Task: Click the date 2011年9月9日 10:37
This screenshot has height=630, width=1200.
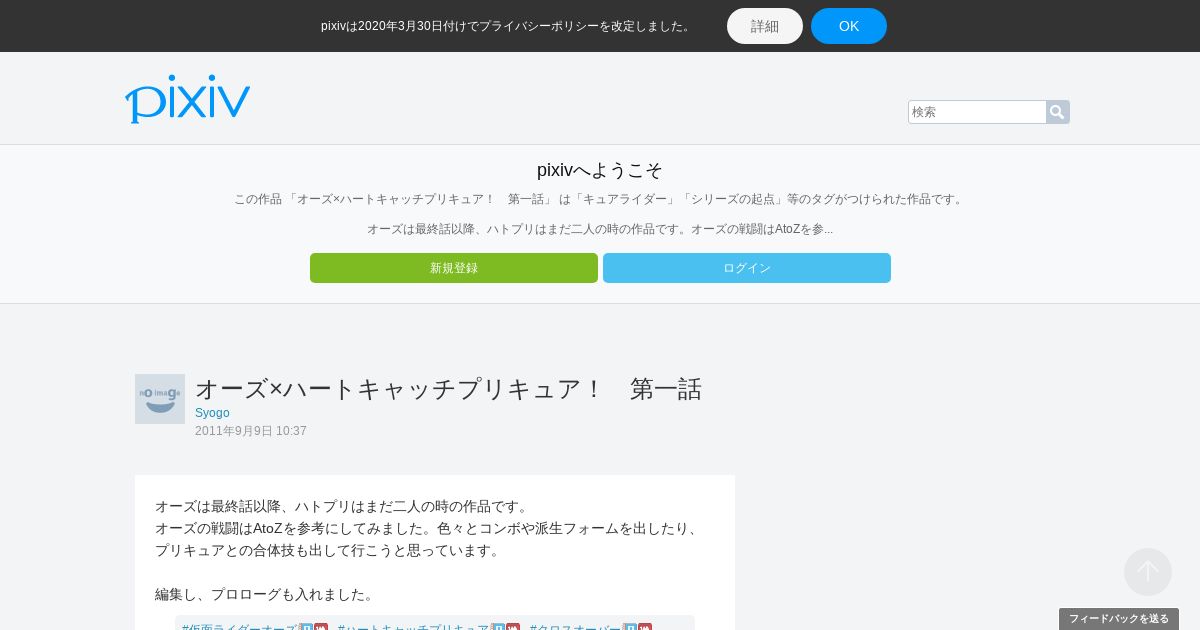Action: [251, 431]
